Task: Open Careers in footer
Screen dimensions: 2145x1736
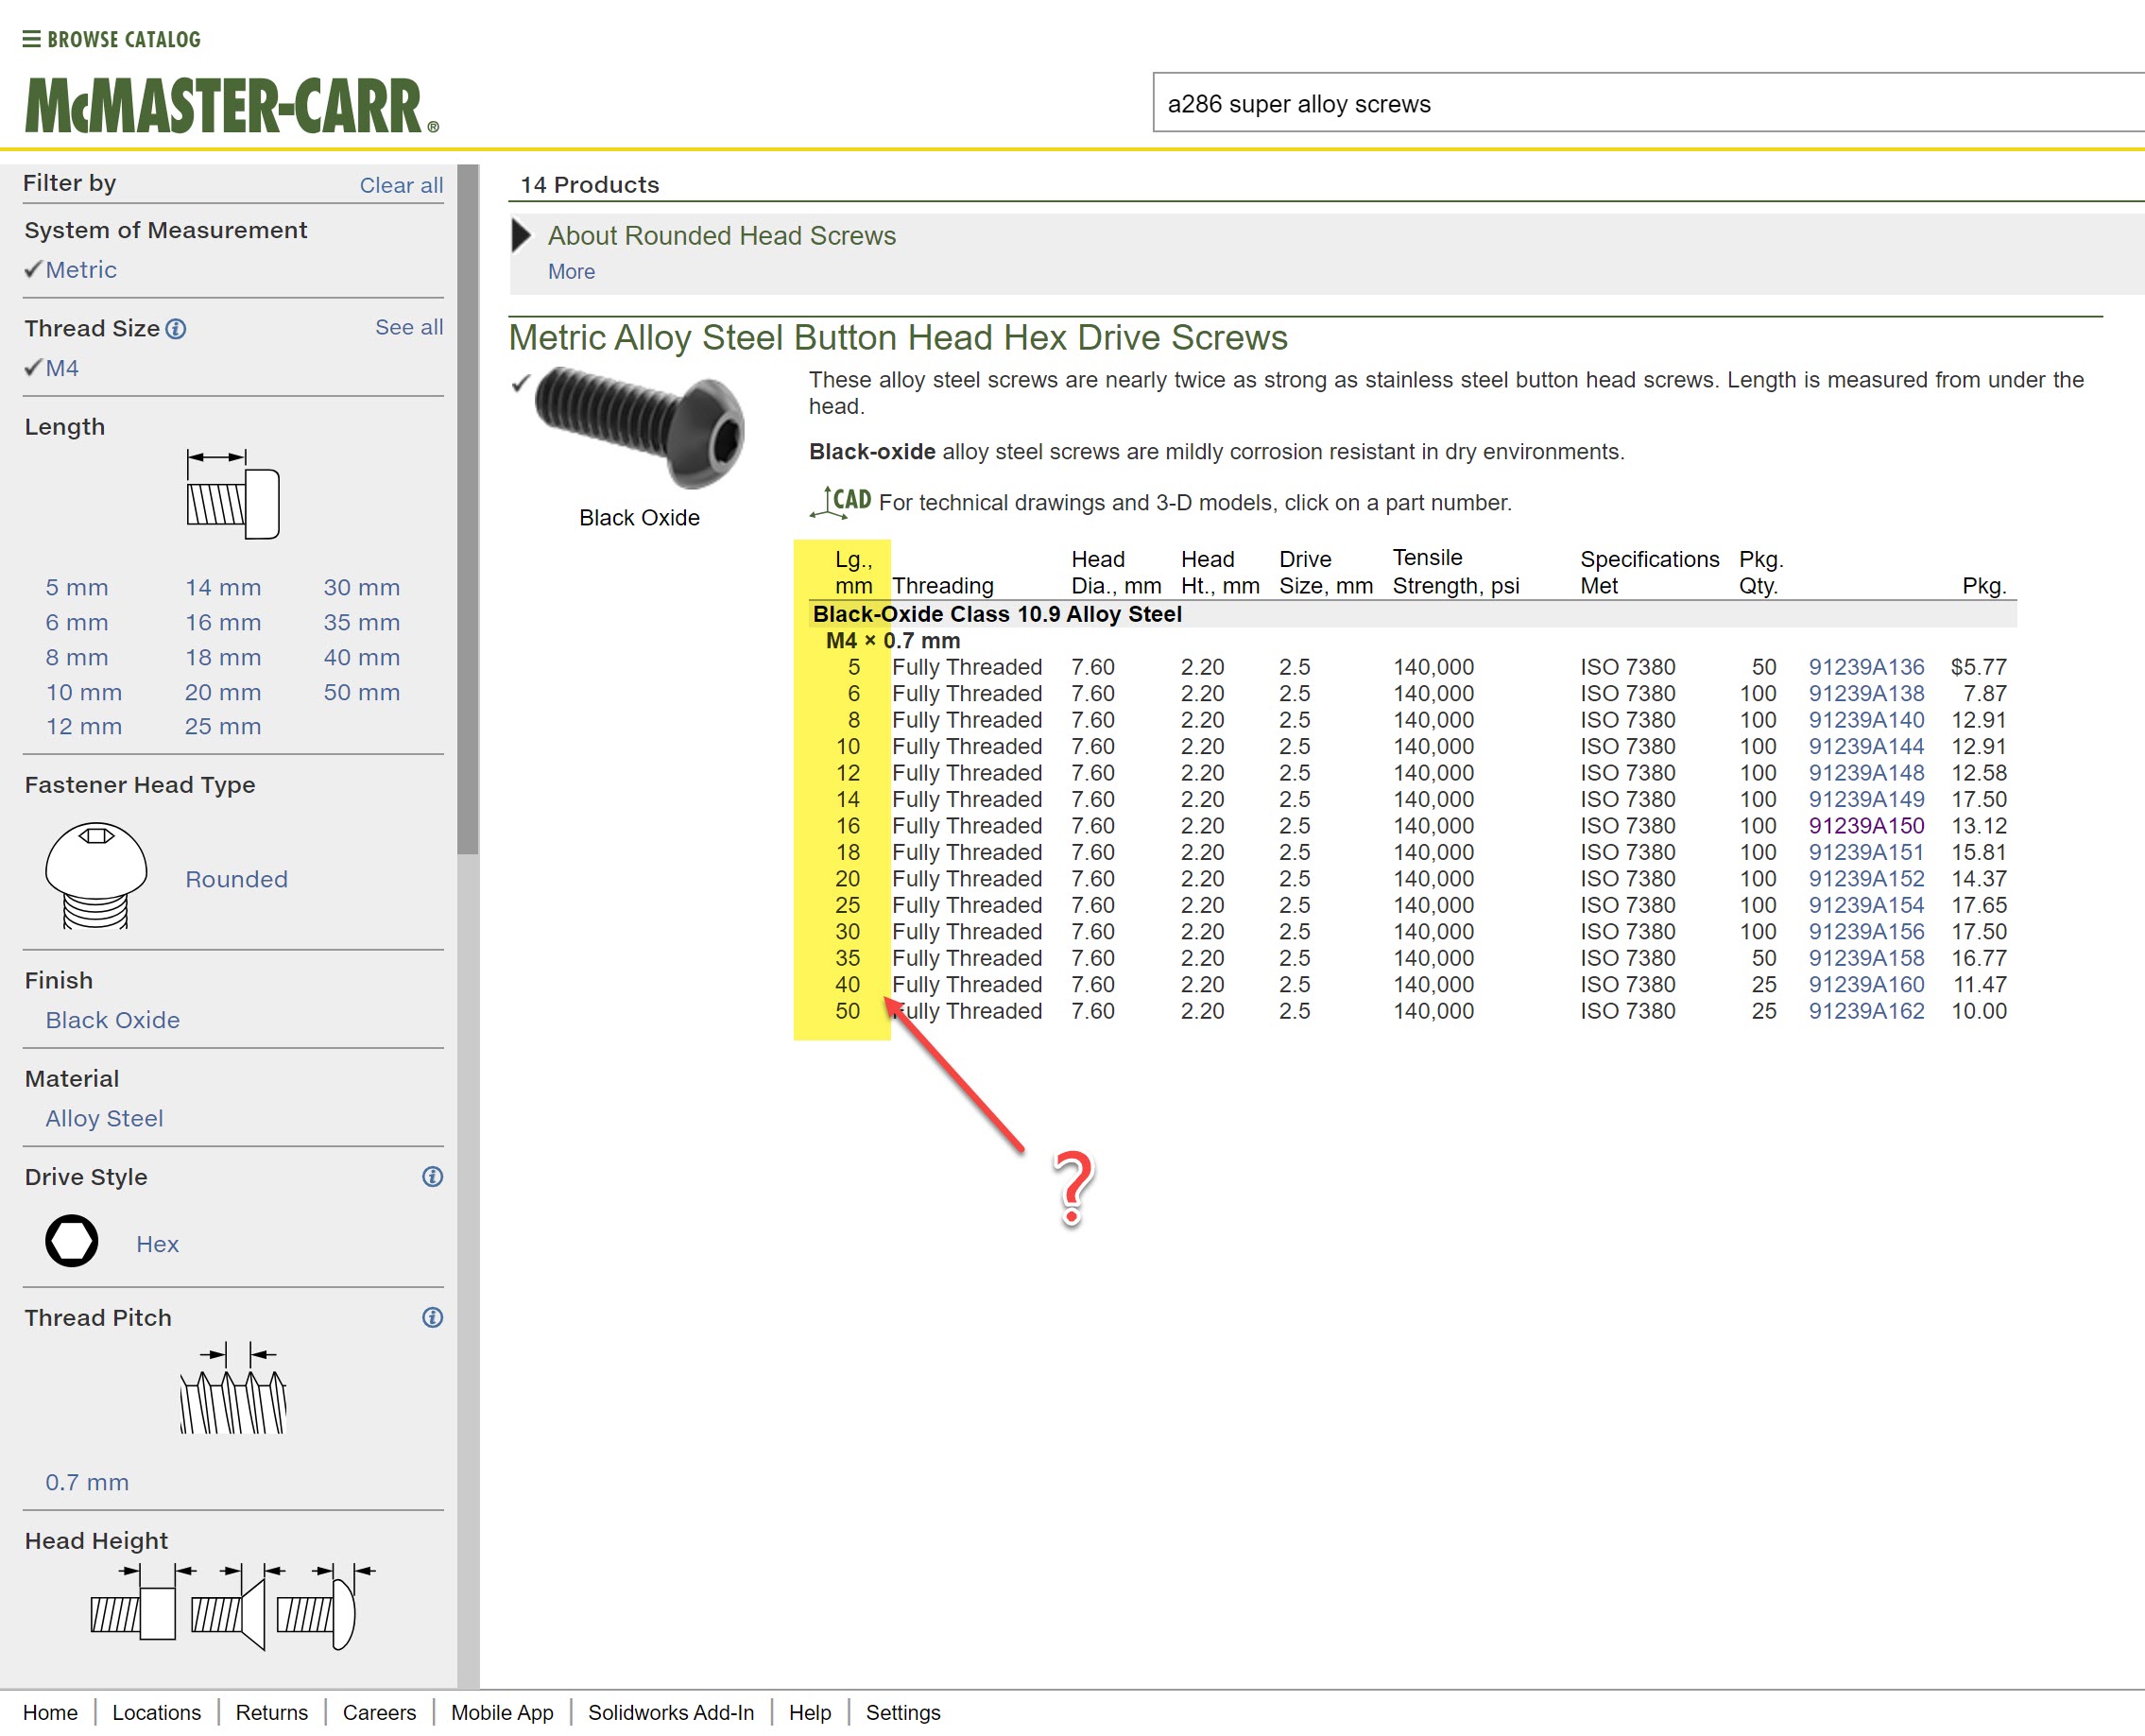Action: pyautogui.click(x=379, y=1713)
